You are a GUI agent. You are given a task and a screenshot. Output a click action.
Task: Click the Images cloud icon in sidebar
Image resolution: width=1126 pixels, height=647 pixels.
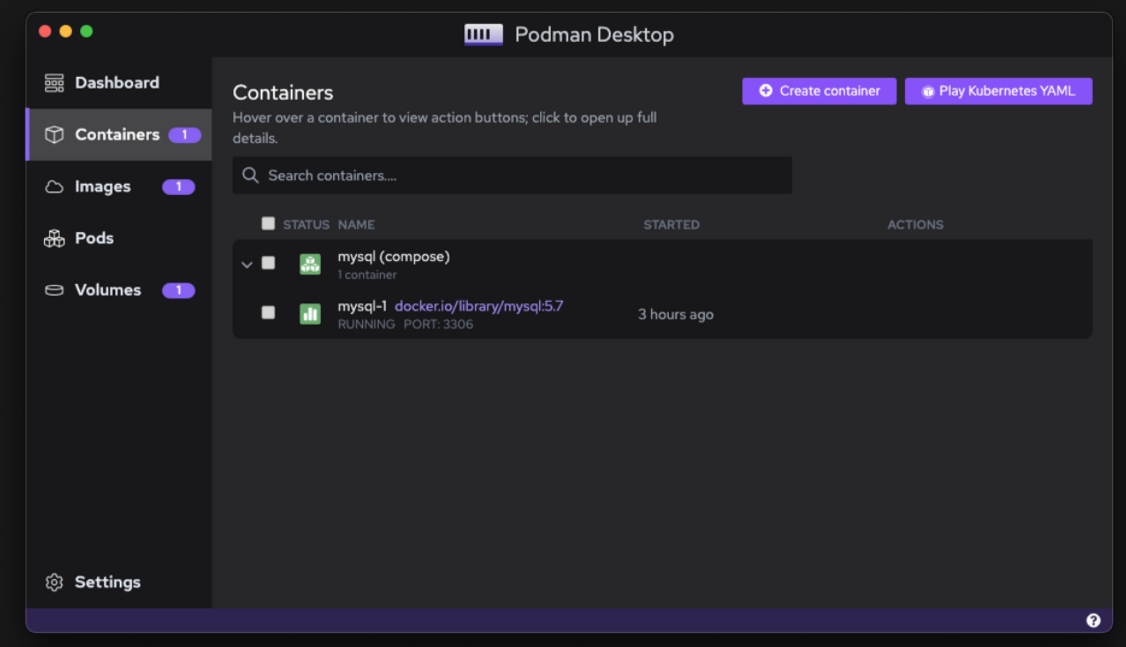54,187
